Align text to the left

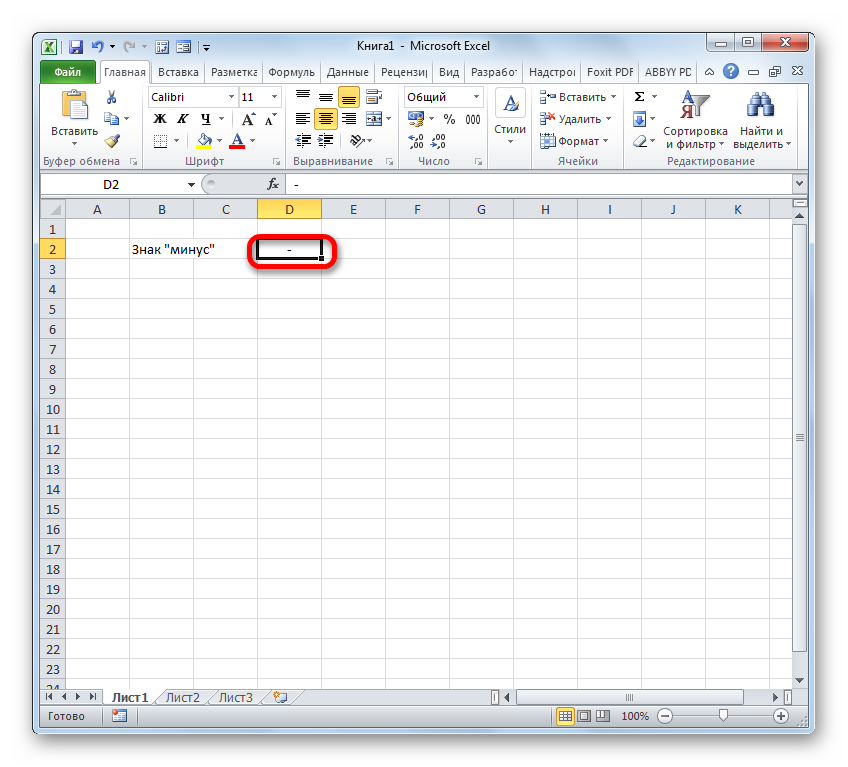click(x=303, y=118)
